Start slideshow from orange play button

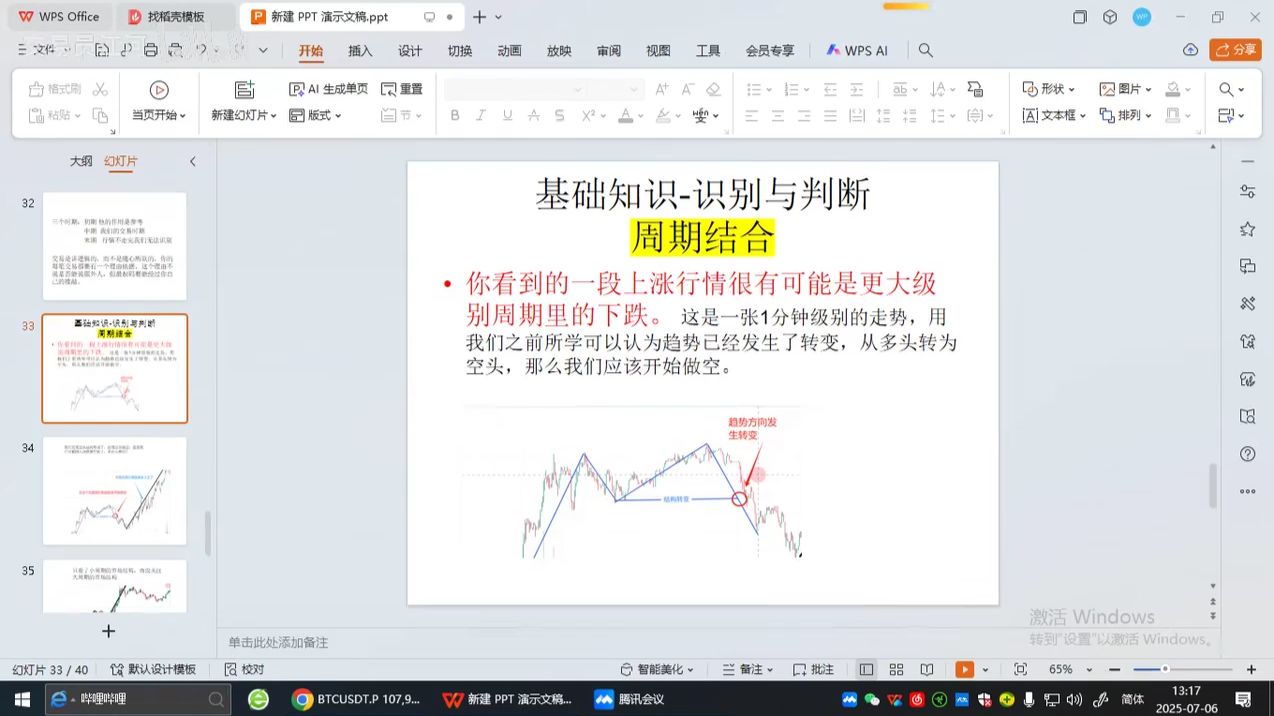[x=964, y=669]
